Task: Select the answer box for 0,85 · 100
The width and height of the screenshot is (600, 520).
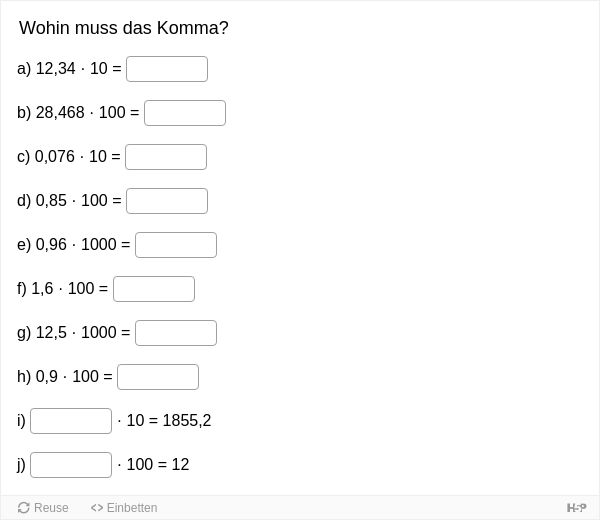Action: point(167,201)
